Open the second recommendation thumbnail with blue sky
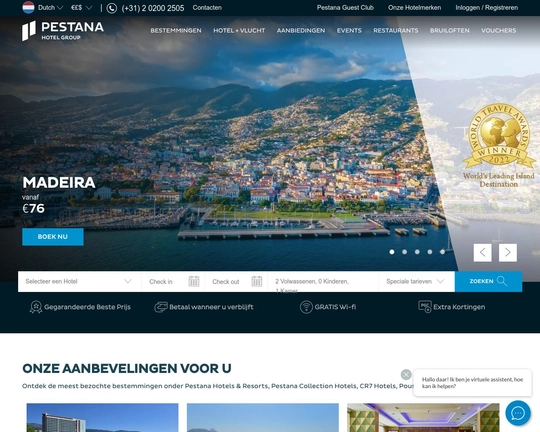 263,418
